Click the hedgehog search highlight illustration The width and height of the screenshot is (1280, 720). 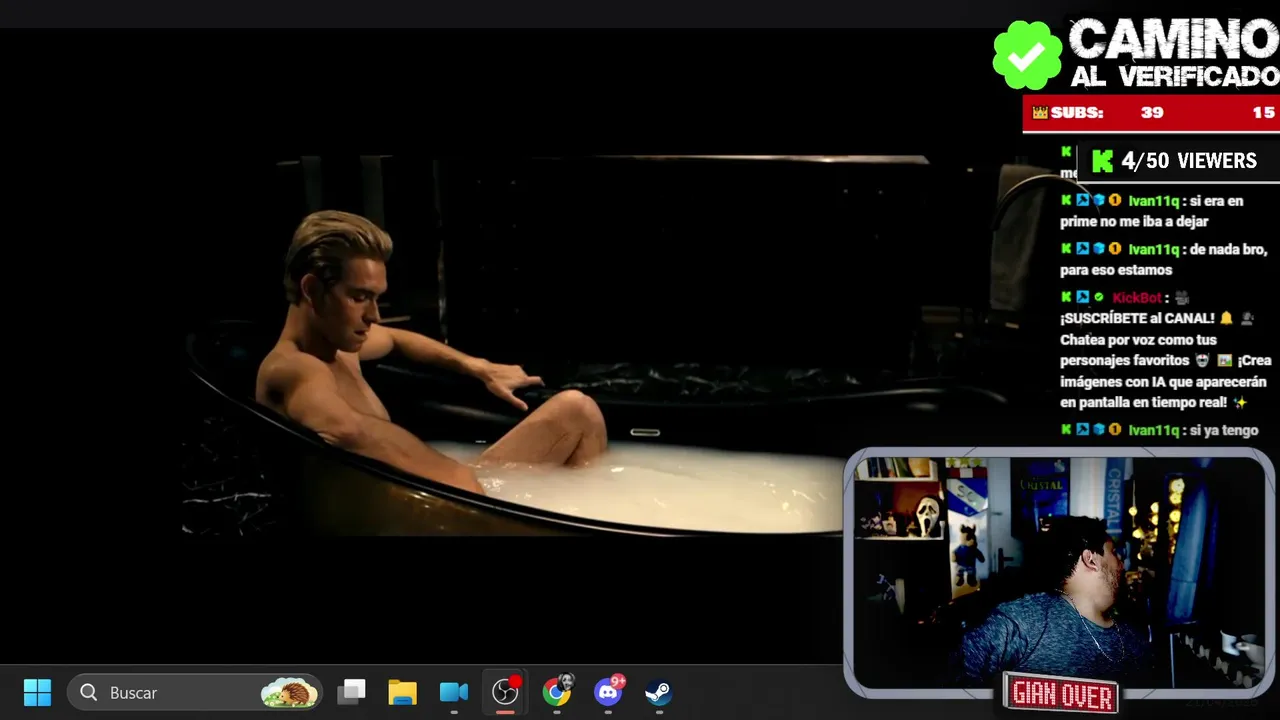point(289,692)
